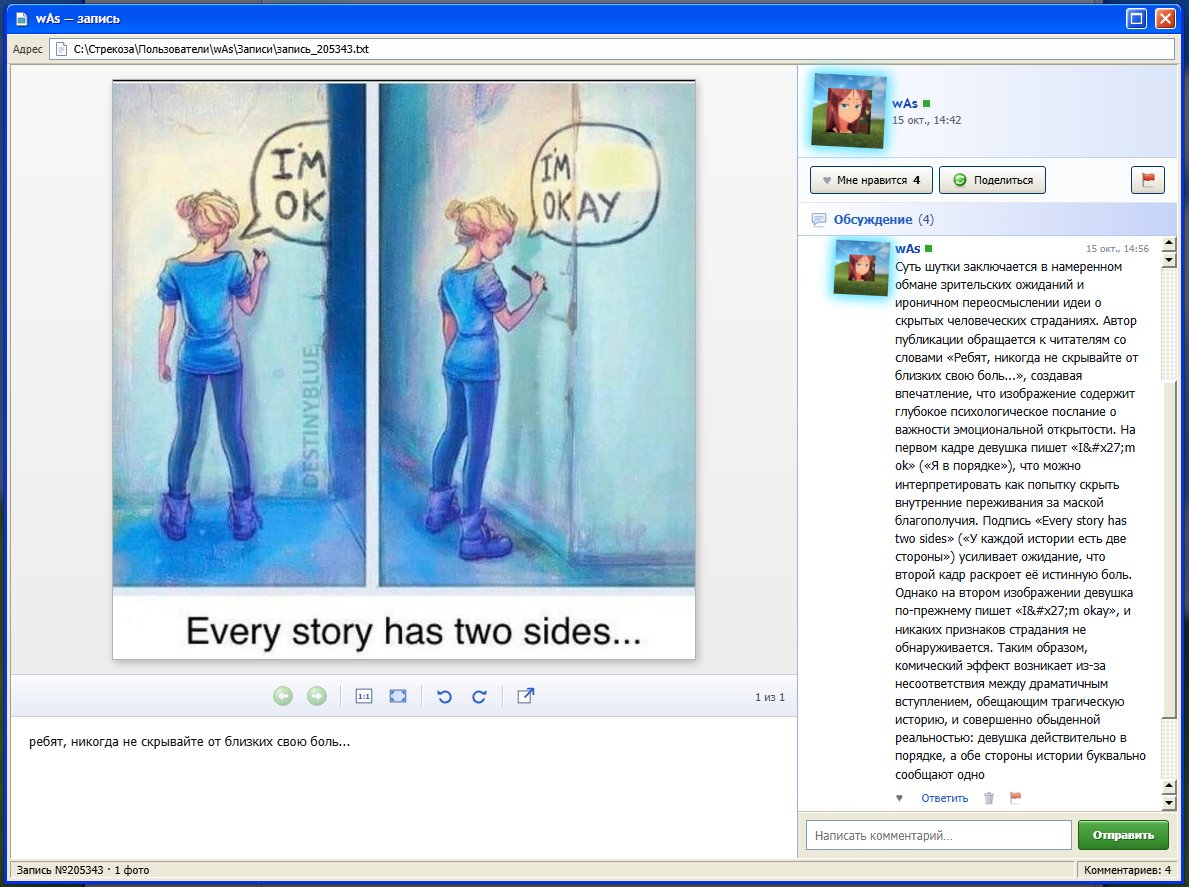Go to next photo with green right arrow
This screenshot has width=1189, height=887.
click(317, 696)
